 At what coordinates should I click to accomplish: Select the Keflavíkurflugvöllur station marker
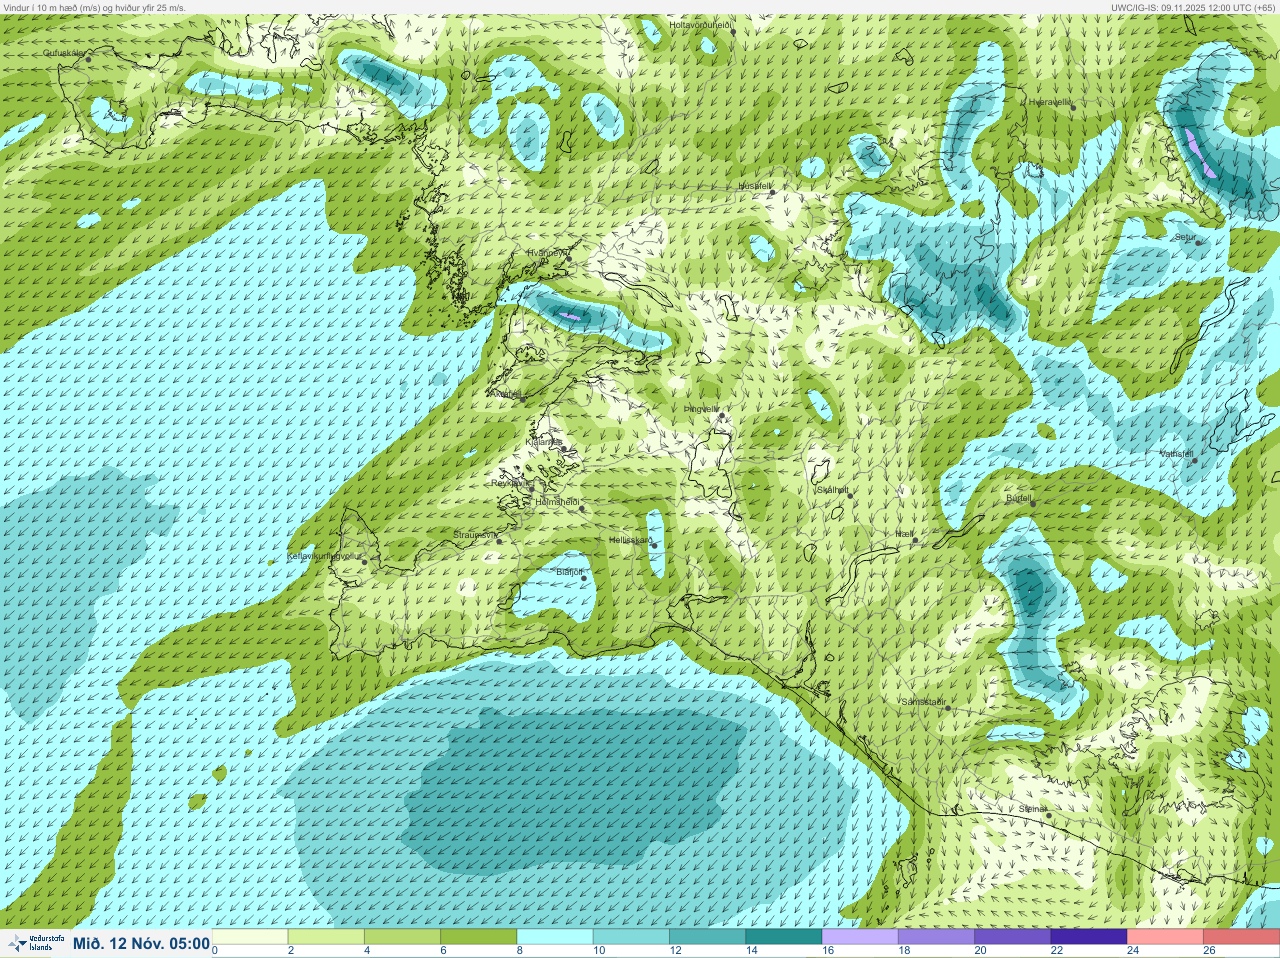coord(365,562)
